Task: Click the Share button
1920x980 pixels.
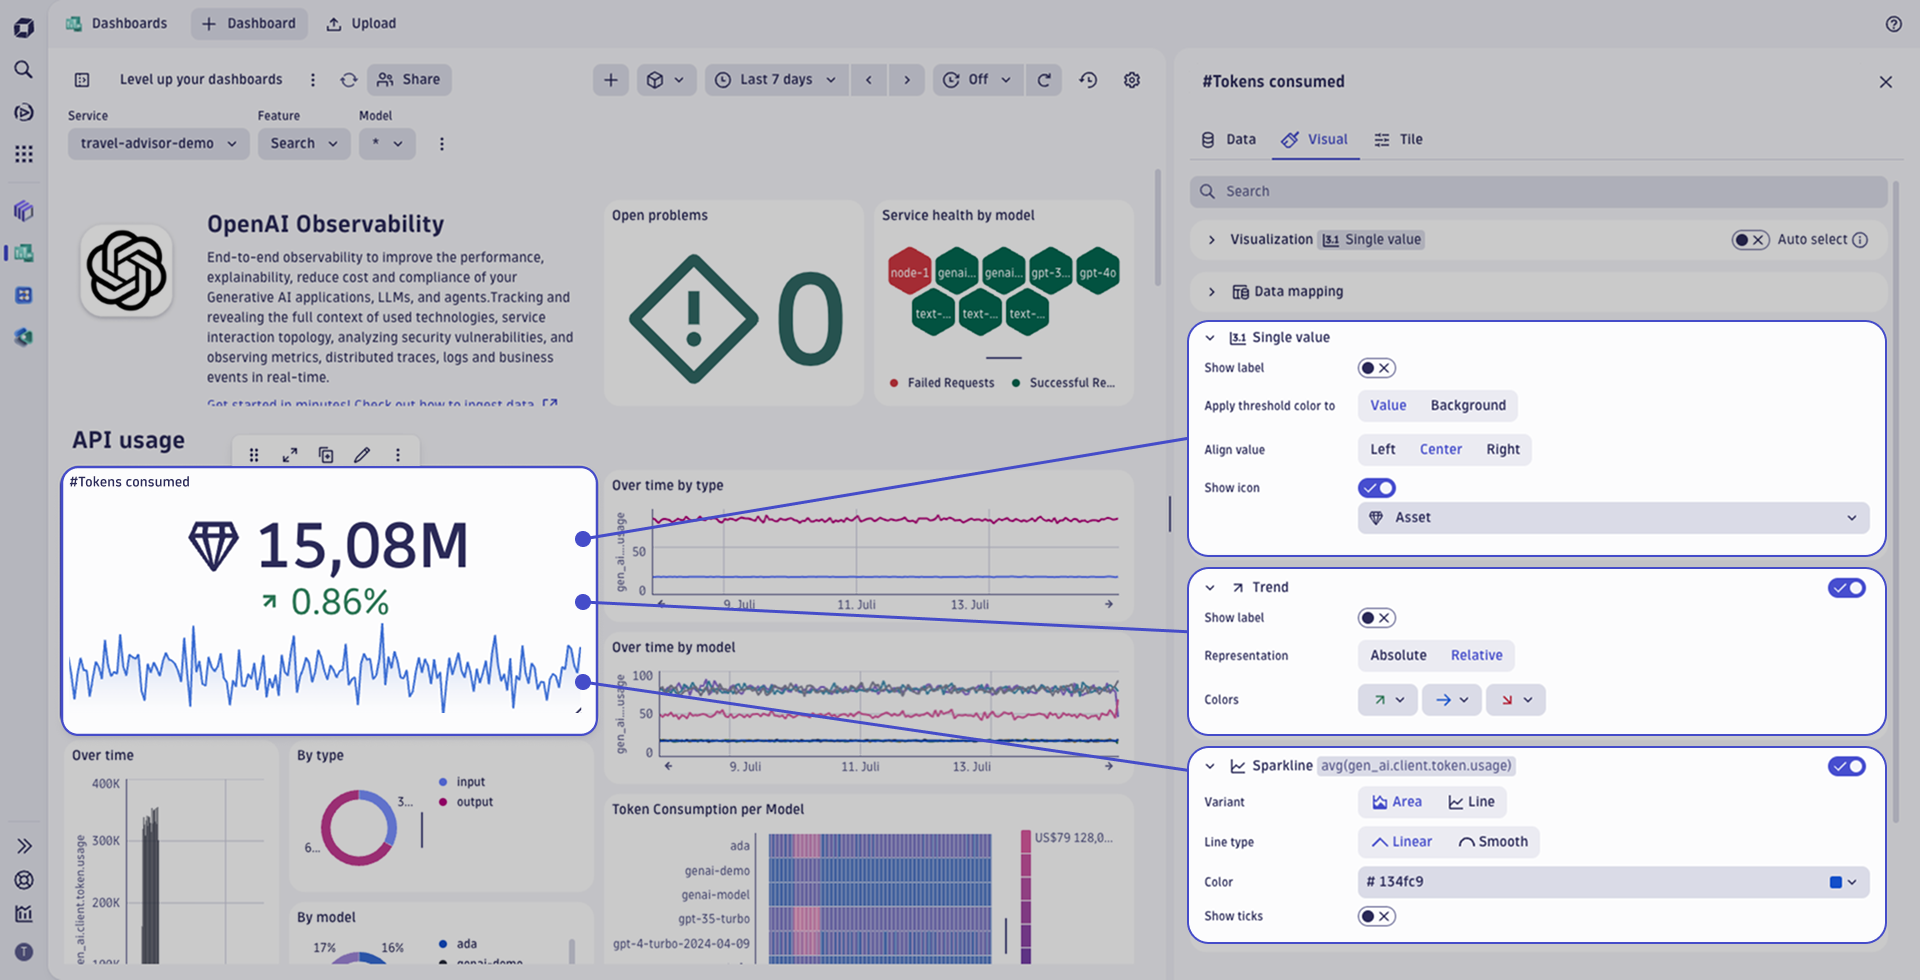Action: click(408, 79)
